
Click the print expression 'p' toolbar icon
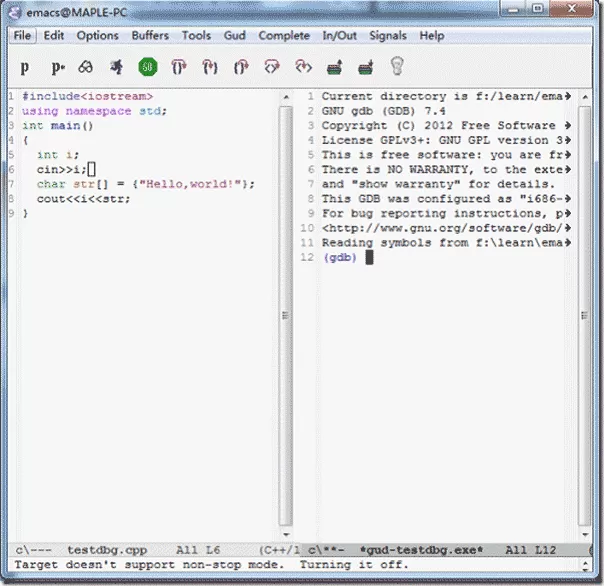(x=25, y=67)
